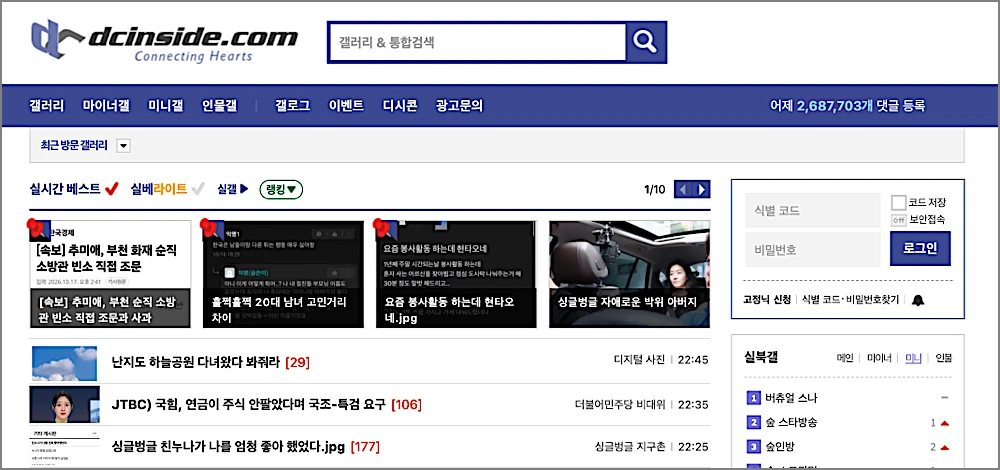Image resolution: width=1000 pixels, height=470 pixels.
Task: Switch 실북갤 to 마이너 tab
Action: (879, 358)
